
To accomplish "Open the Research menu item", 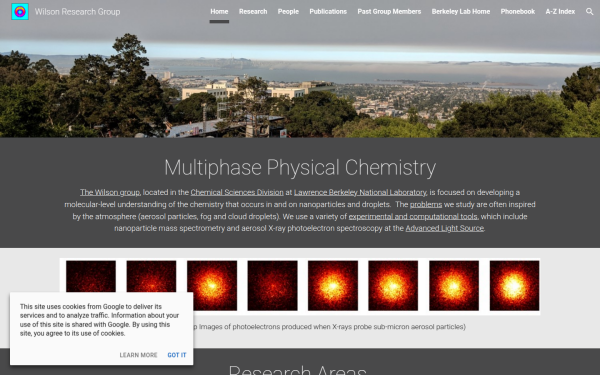I will point(253,11).
